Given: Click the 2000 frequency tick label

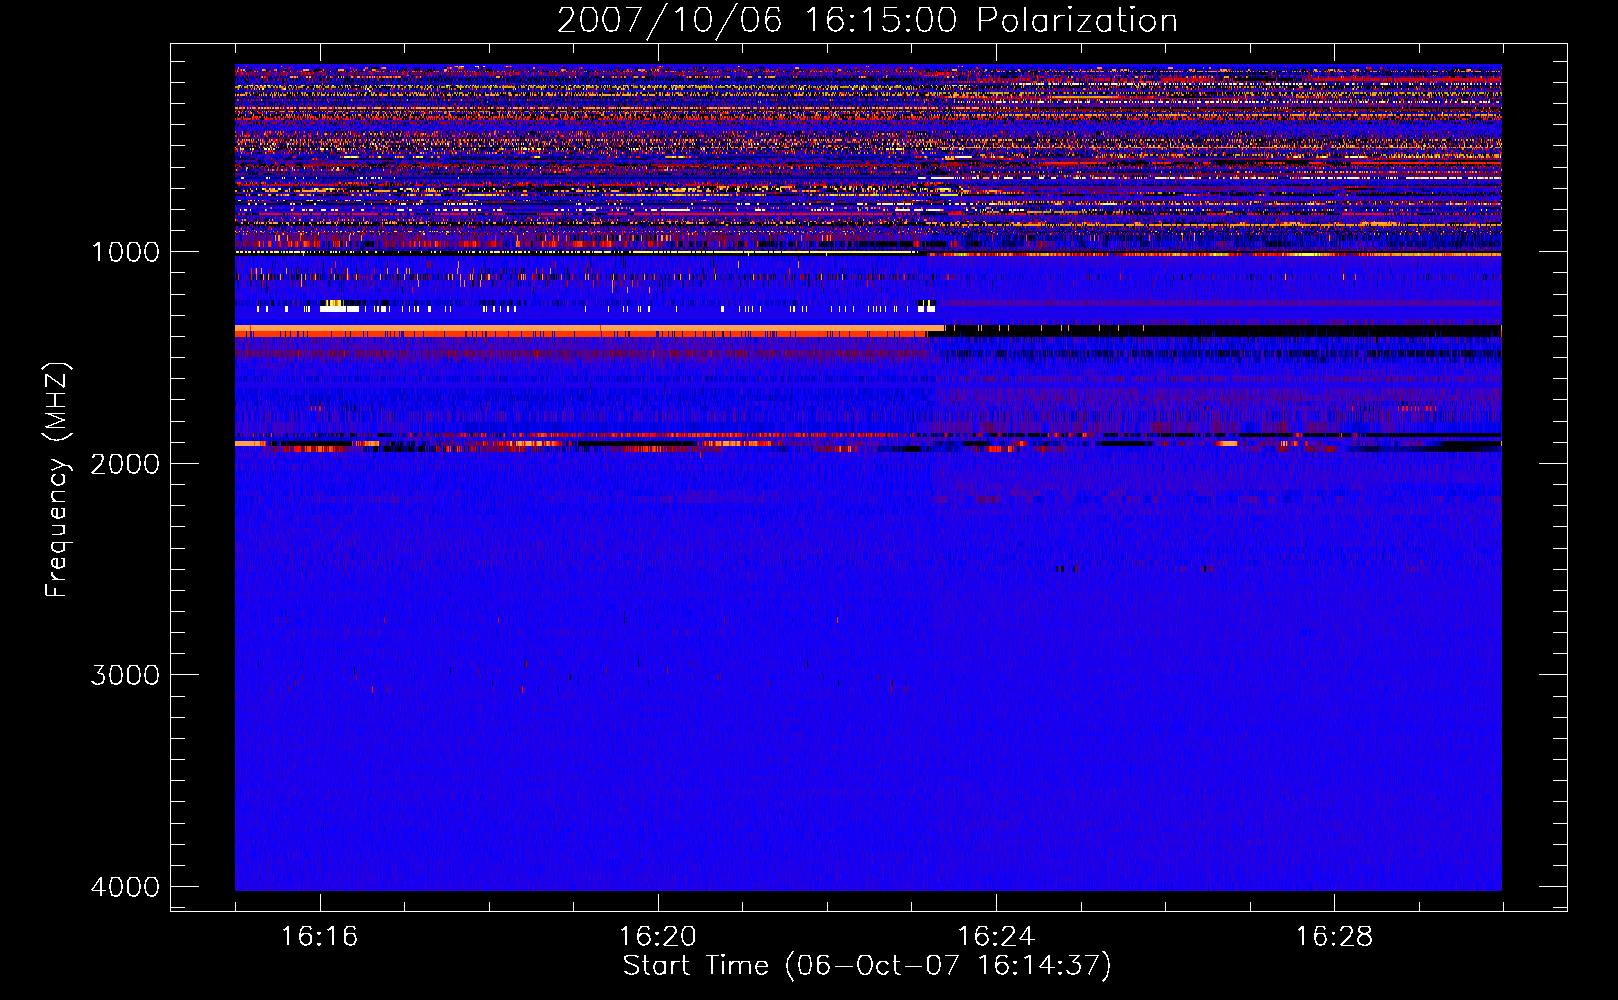Looking at the screenshot, I should pos(125,463).
